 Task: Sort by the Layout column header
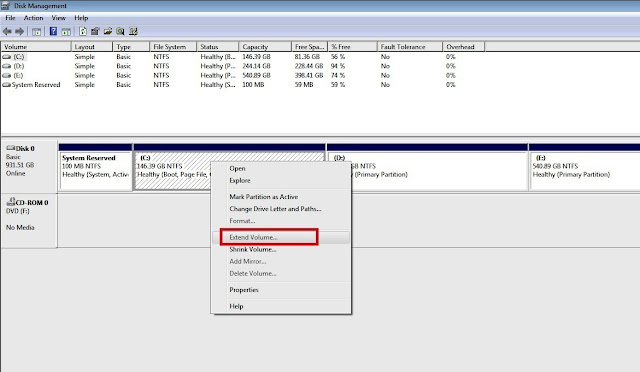click(x=92, y=47)
